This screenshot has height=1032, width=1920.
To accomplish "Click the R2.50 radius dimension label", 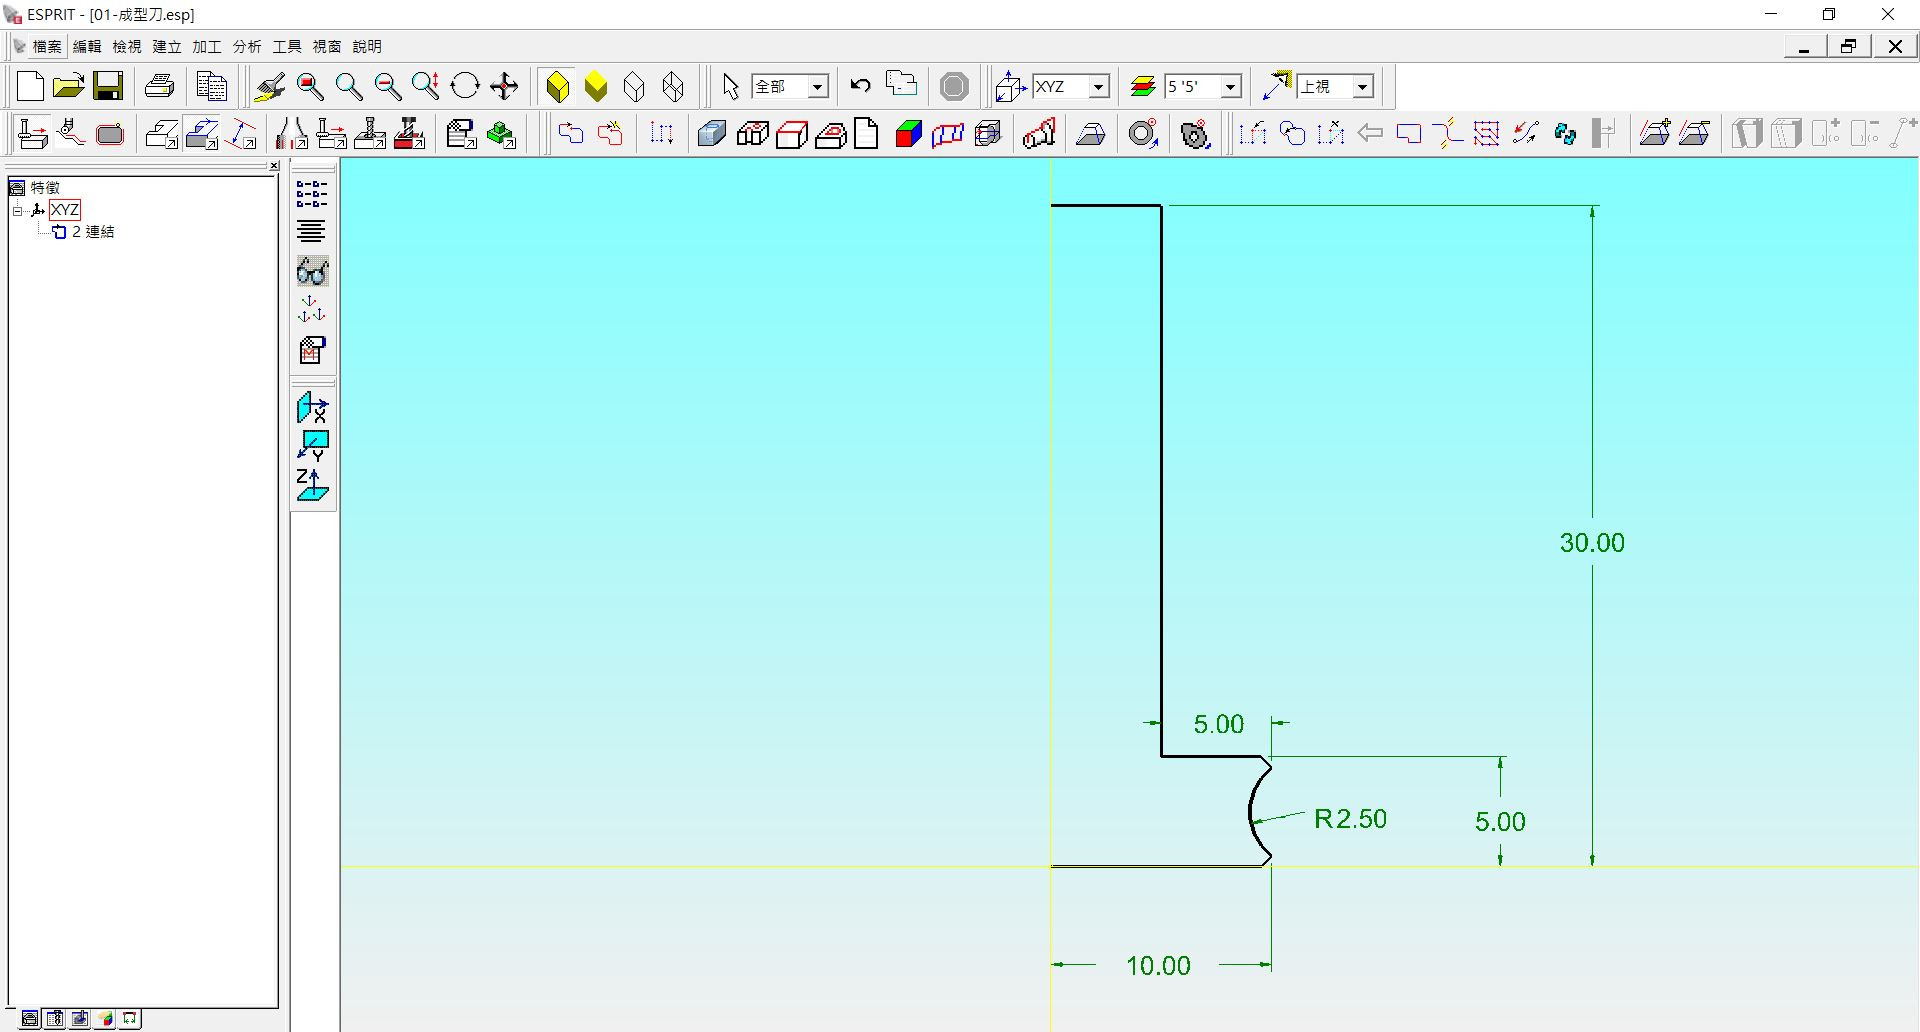I will (x=1350, y=819).
